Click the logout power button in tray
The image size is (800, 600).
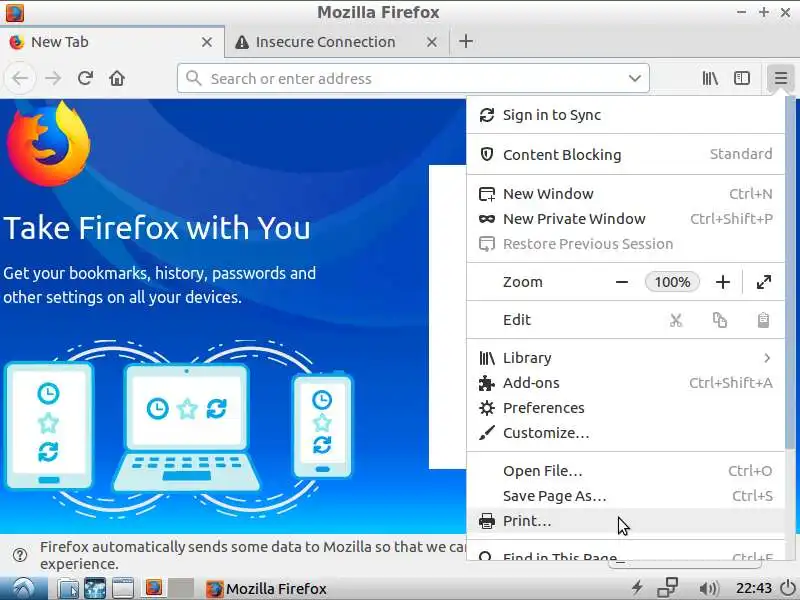[x=788, y=588]
